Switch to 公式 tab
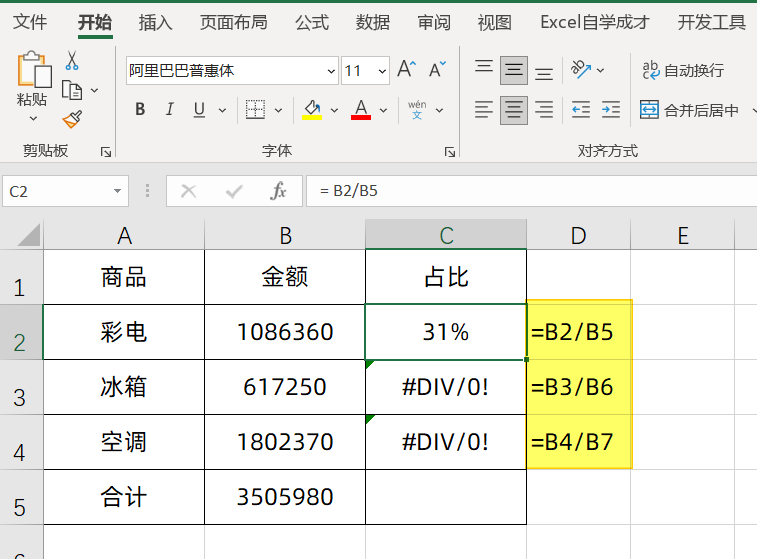This screenshot has height=559, width=757. pos(312,22)
